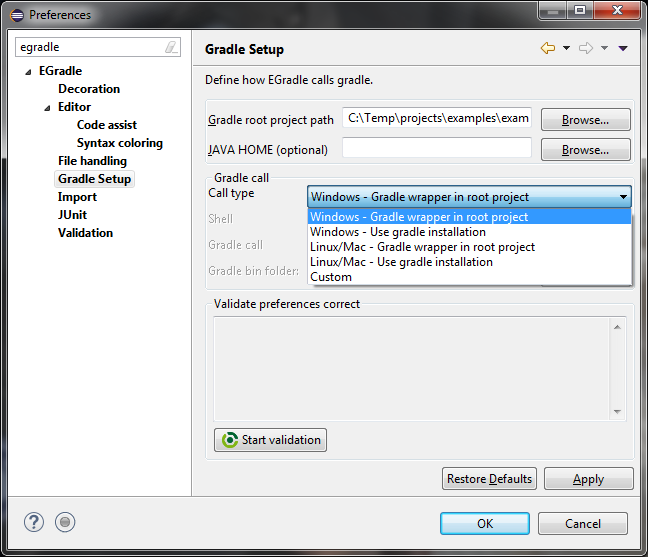Browse for the JAVA HOME folder
The height and width of the screenshot is (557, 648).
586,150
